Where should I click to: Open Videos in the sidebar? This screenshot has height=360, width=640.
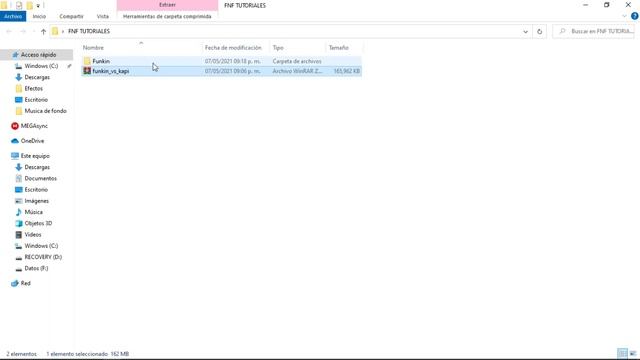click(33, 235)
